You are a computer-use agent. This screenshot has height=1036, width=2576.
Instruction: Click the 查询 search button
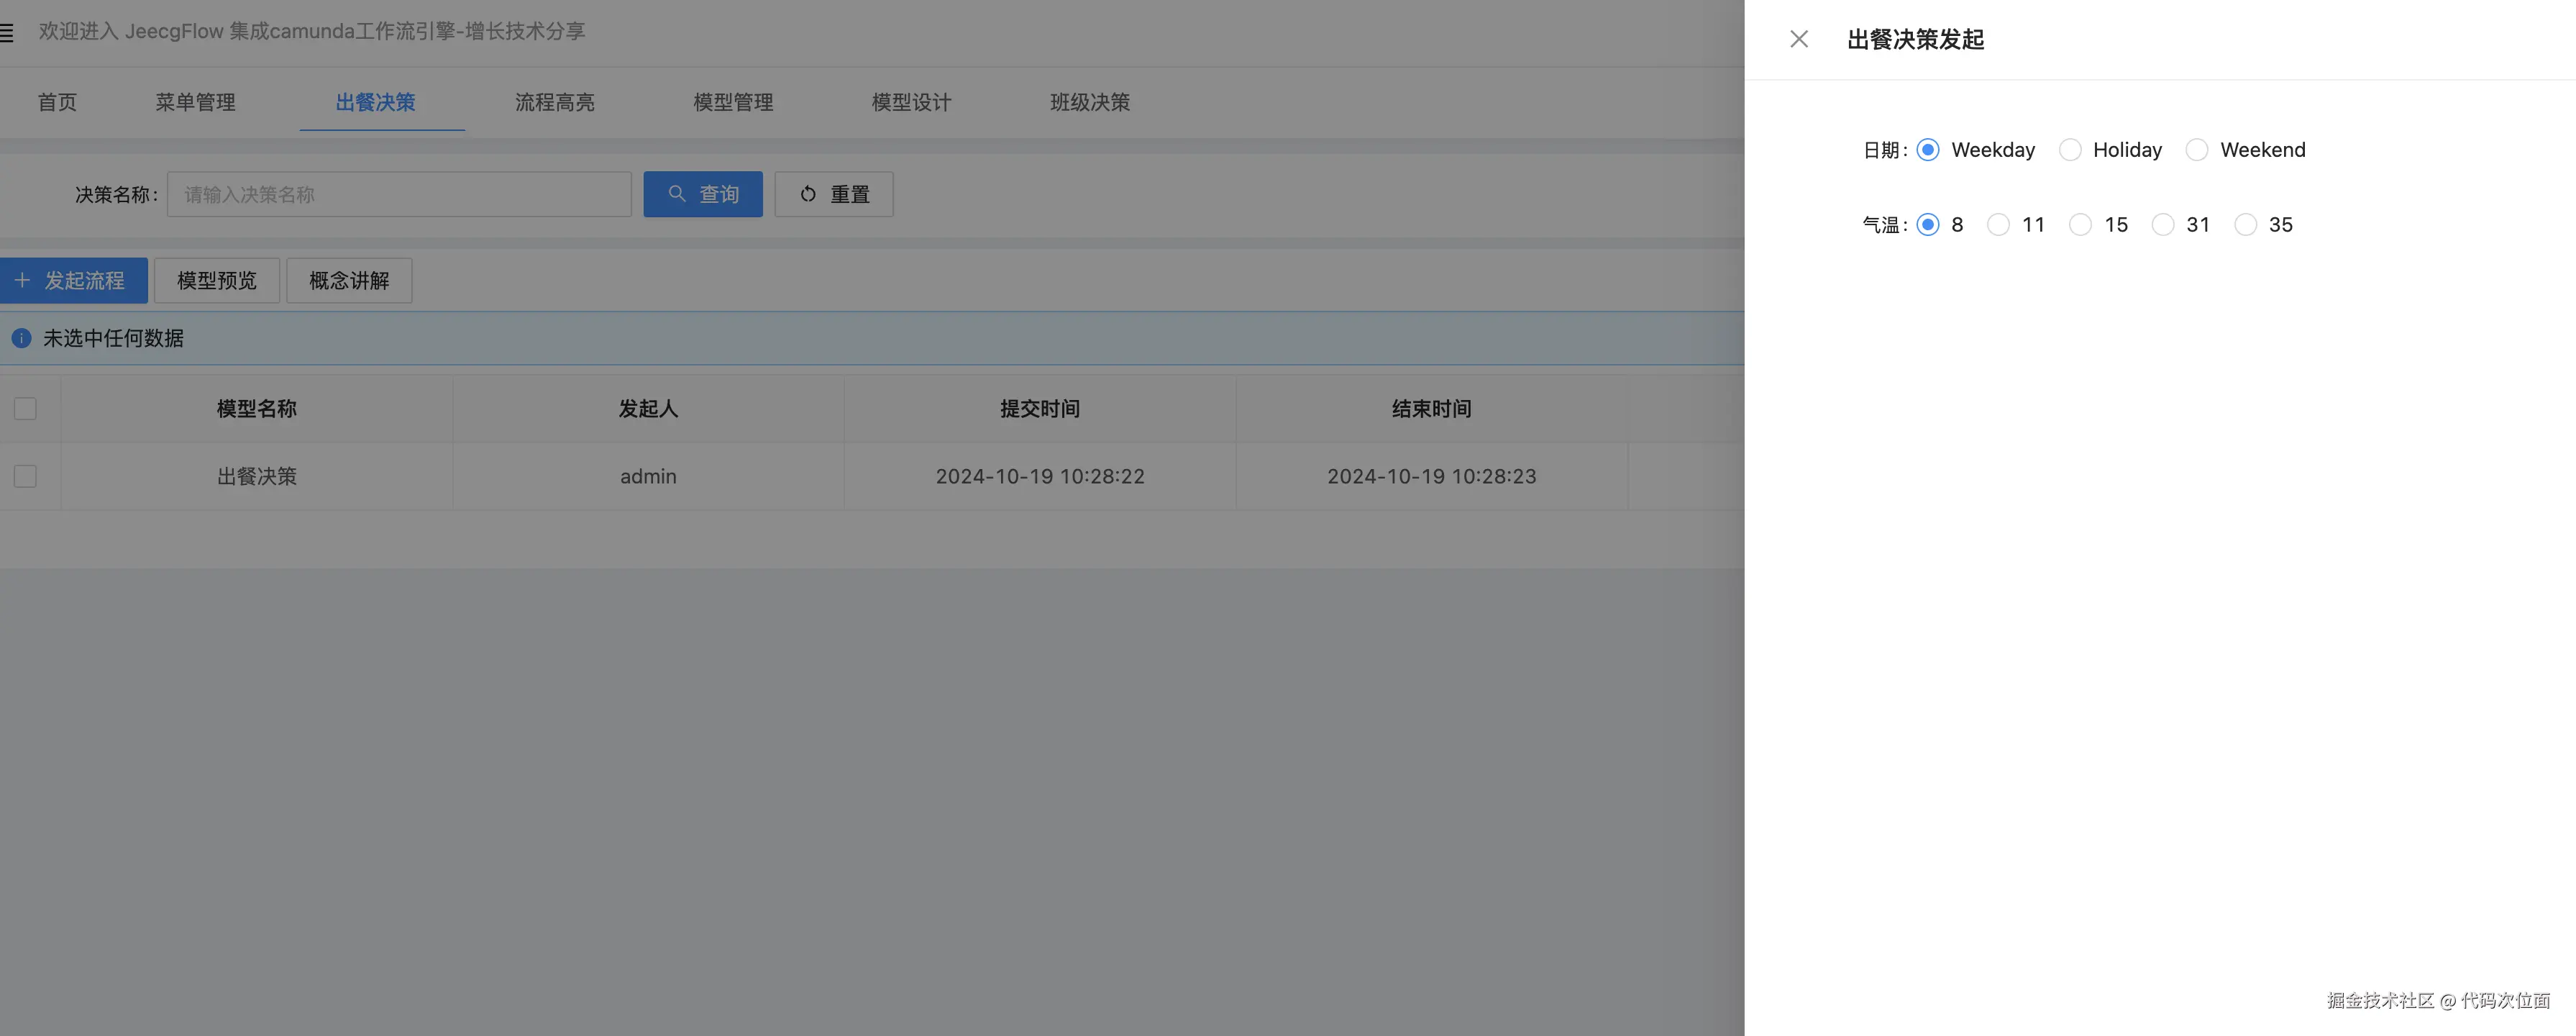pos(702,194)
